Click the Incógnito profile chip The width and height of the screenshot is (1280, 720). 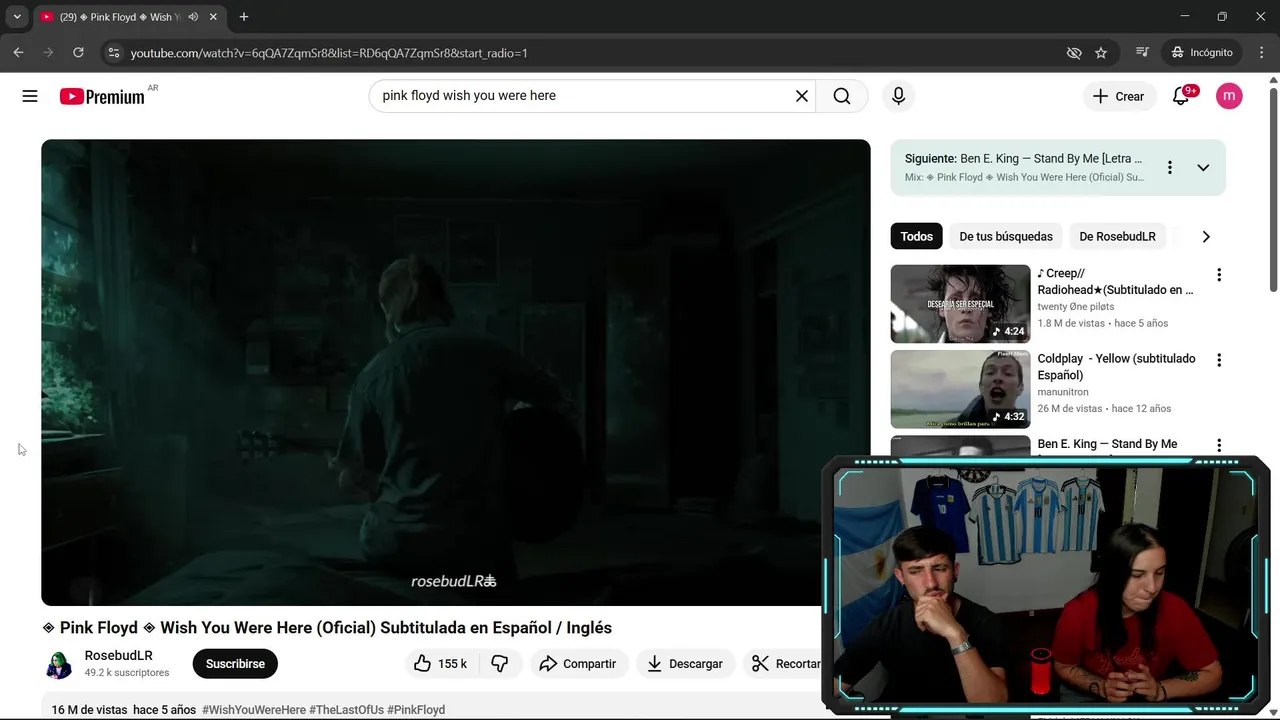(1203, 52)
